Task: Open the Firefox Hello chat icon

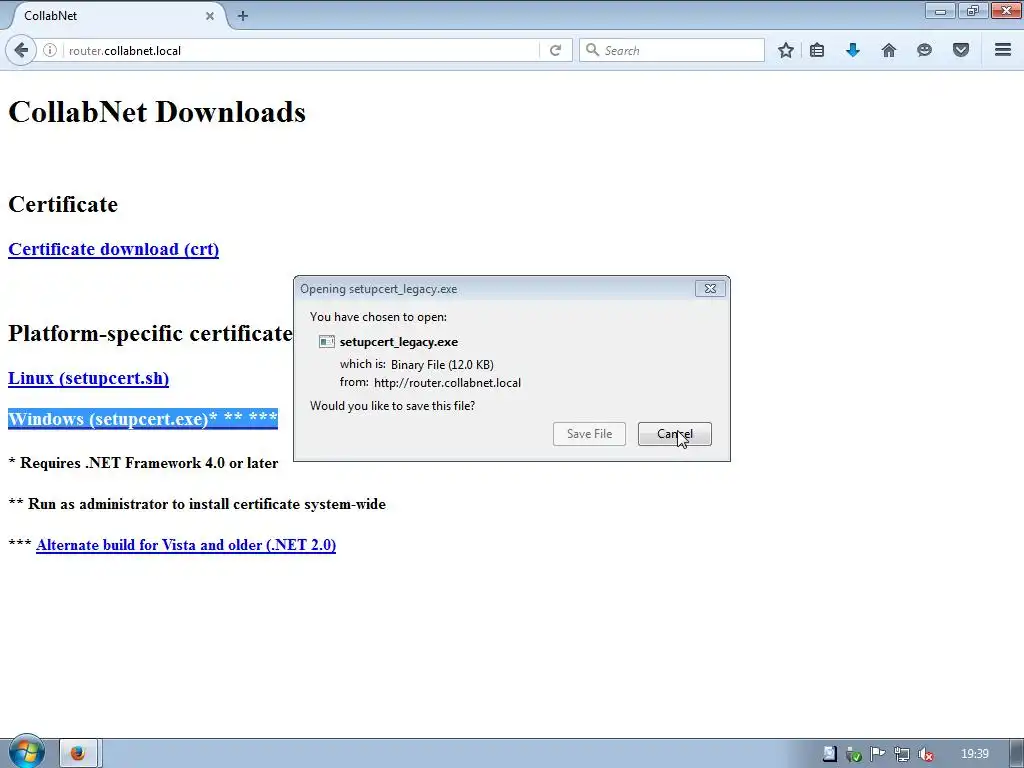Action: click(924, 50)
